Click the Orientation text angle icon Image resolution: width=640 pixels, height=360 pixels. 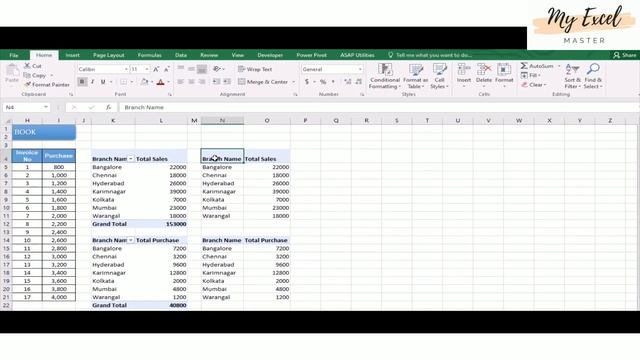[217, 69]
